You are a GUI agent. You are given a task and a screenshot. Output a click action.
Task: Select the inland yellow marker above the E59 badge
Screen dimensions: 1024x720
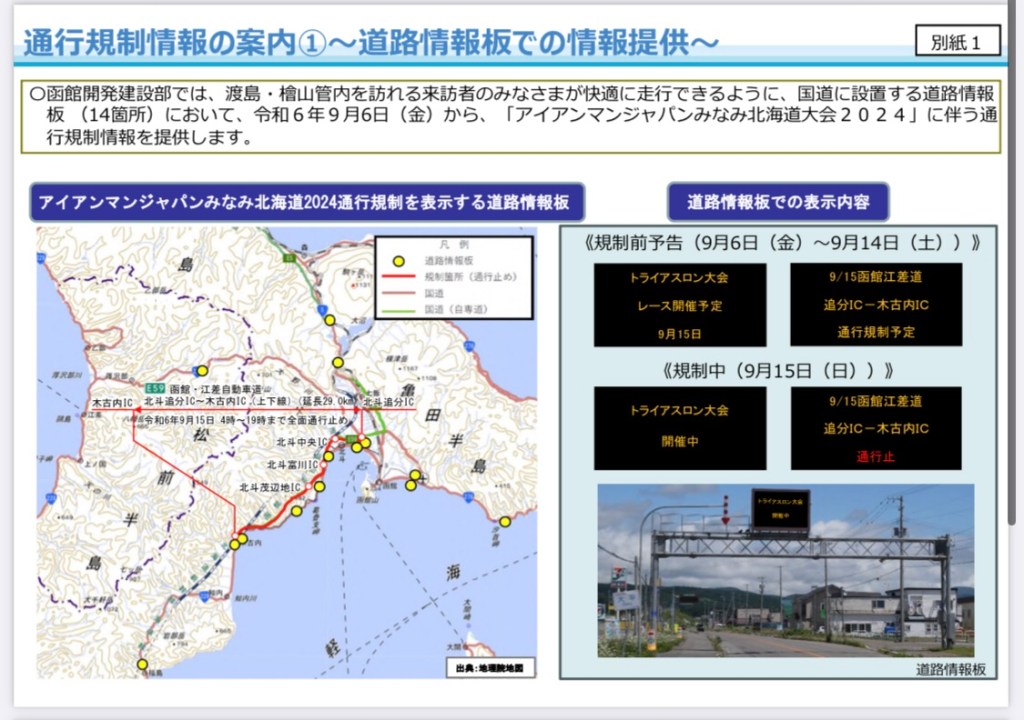pyautogui.click(x=201, y=370)
